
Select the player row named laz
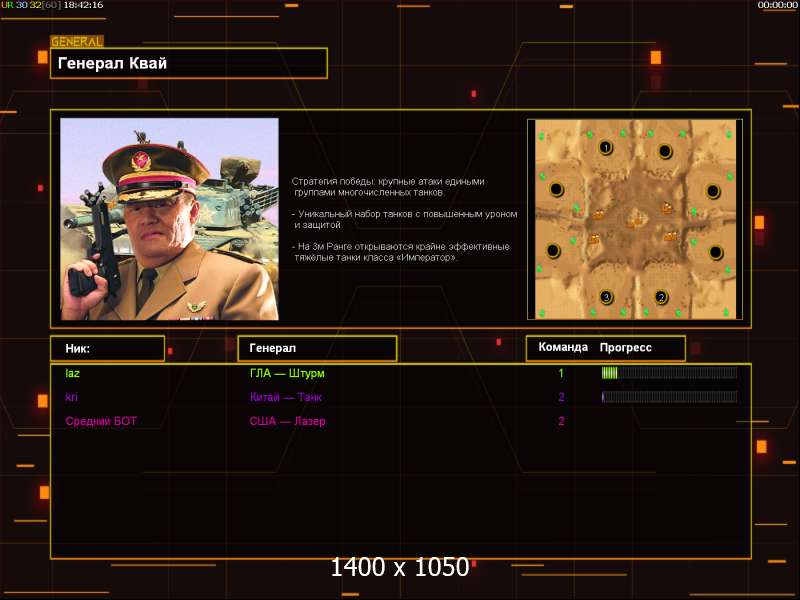401,373
